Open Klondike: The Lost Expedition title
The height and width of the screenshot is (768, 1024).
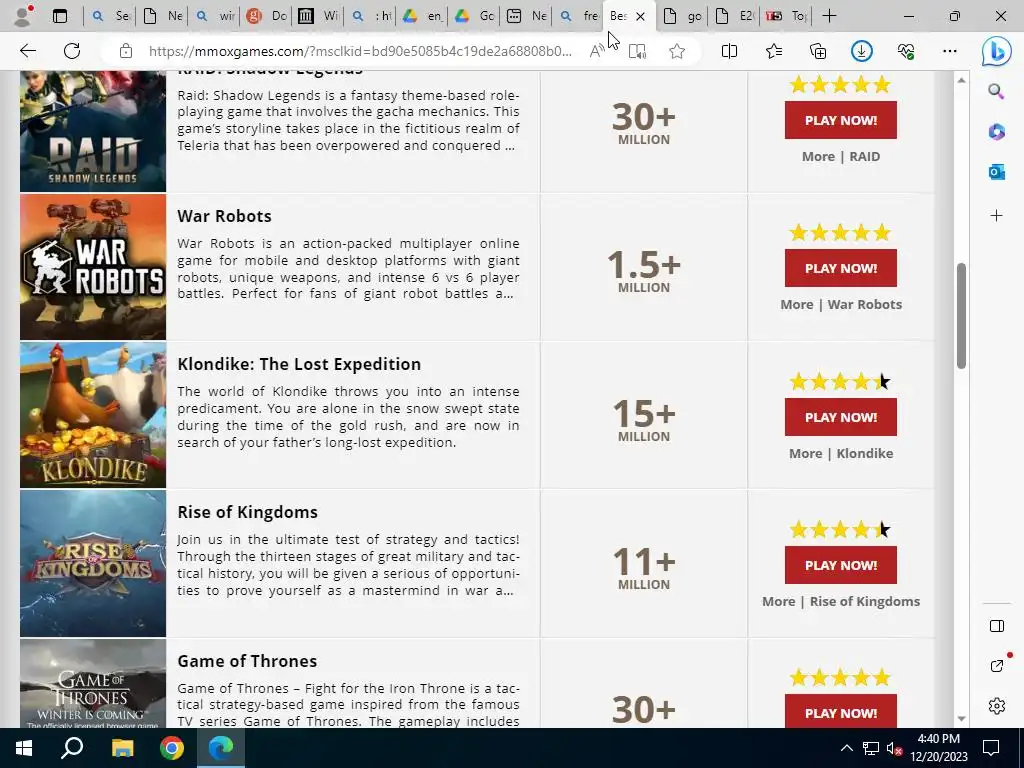[x=299, y=364]
